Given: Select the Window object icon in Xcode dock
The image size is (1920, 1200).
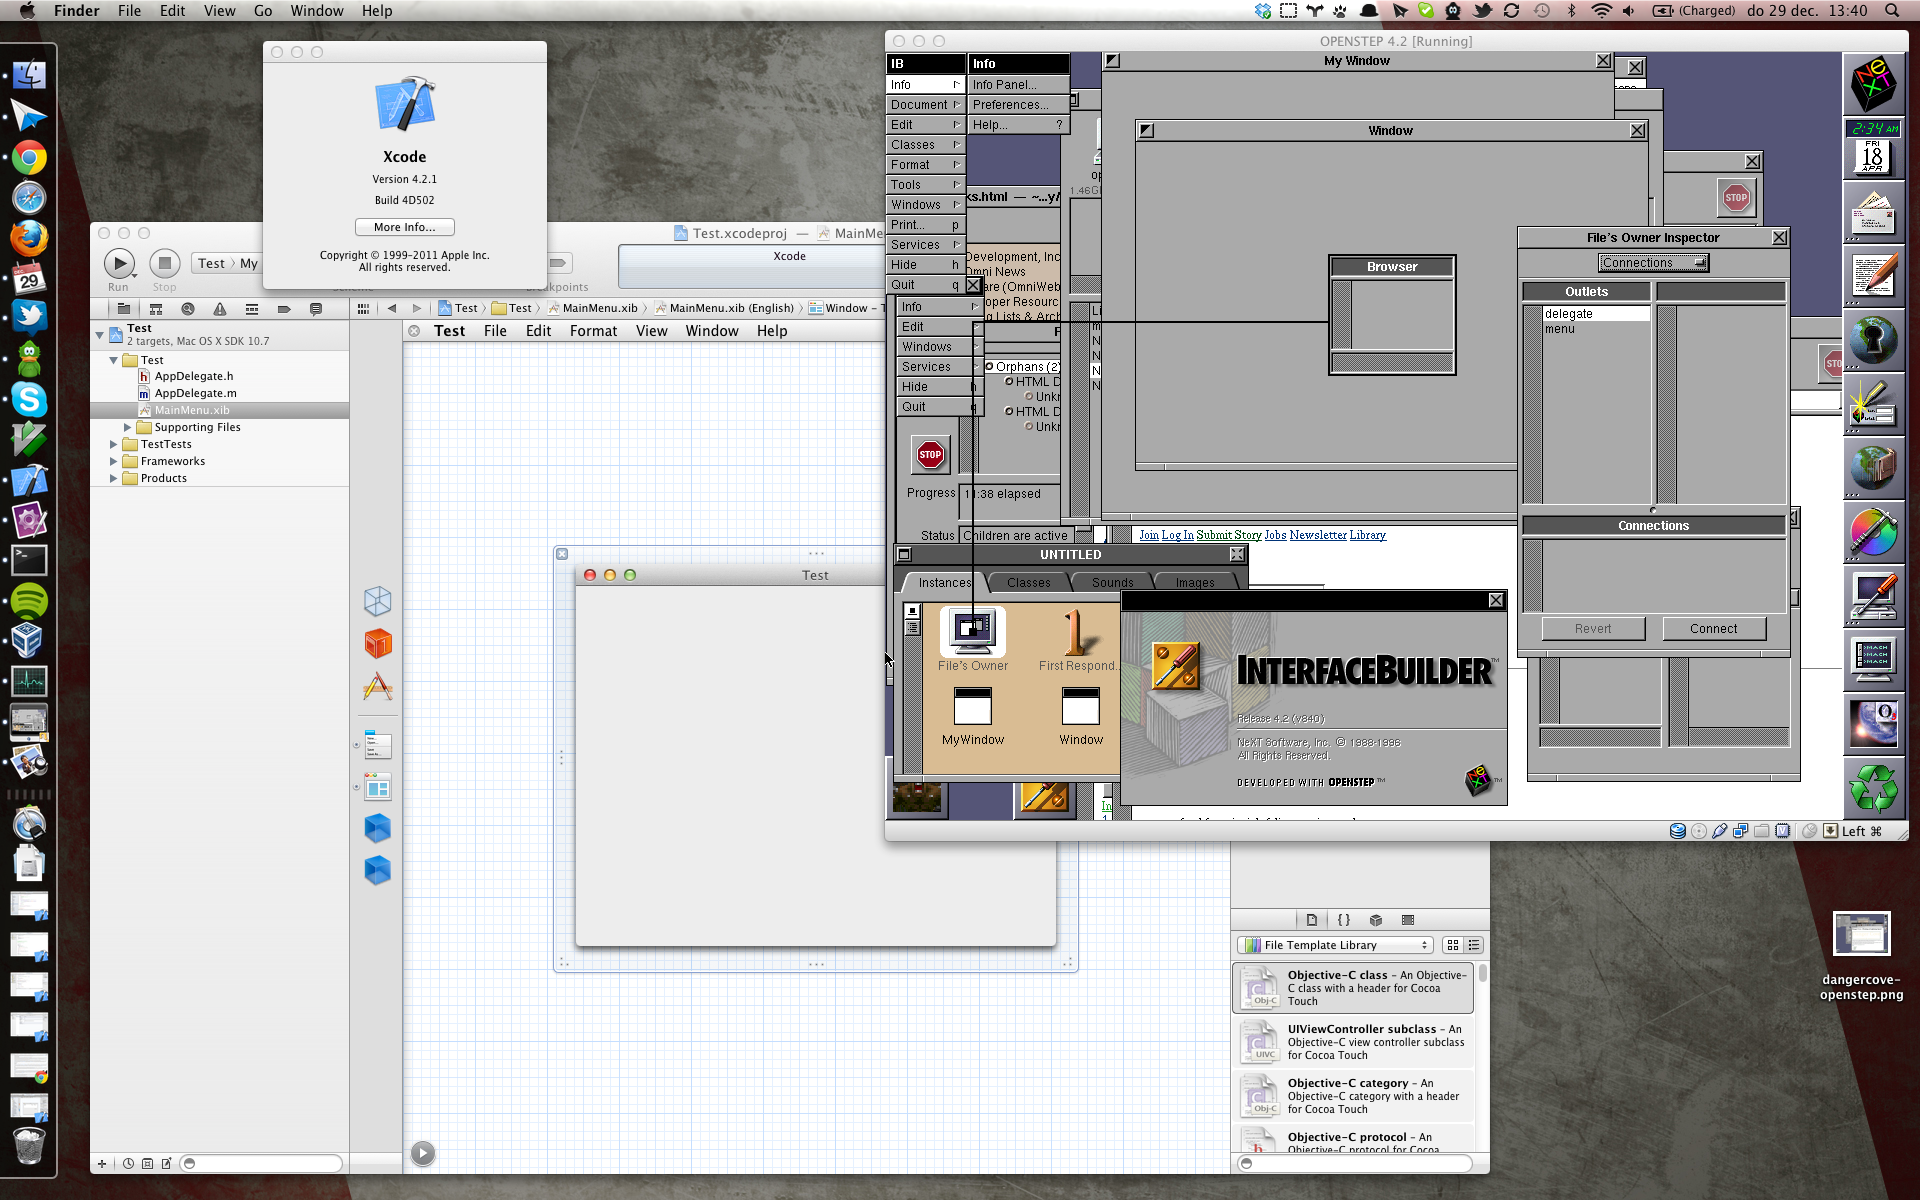Looking at the screenshot, I should (x=378, y=787).
